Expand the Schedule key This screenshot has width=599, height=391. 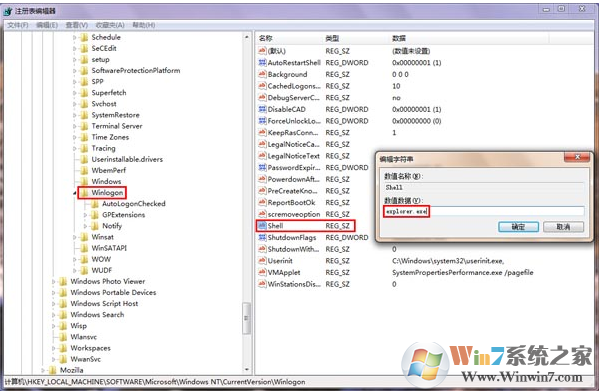tap(75, 37)
